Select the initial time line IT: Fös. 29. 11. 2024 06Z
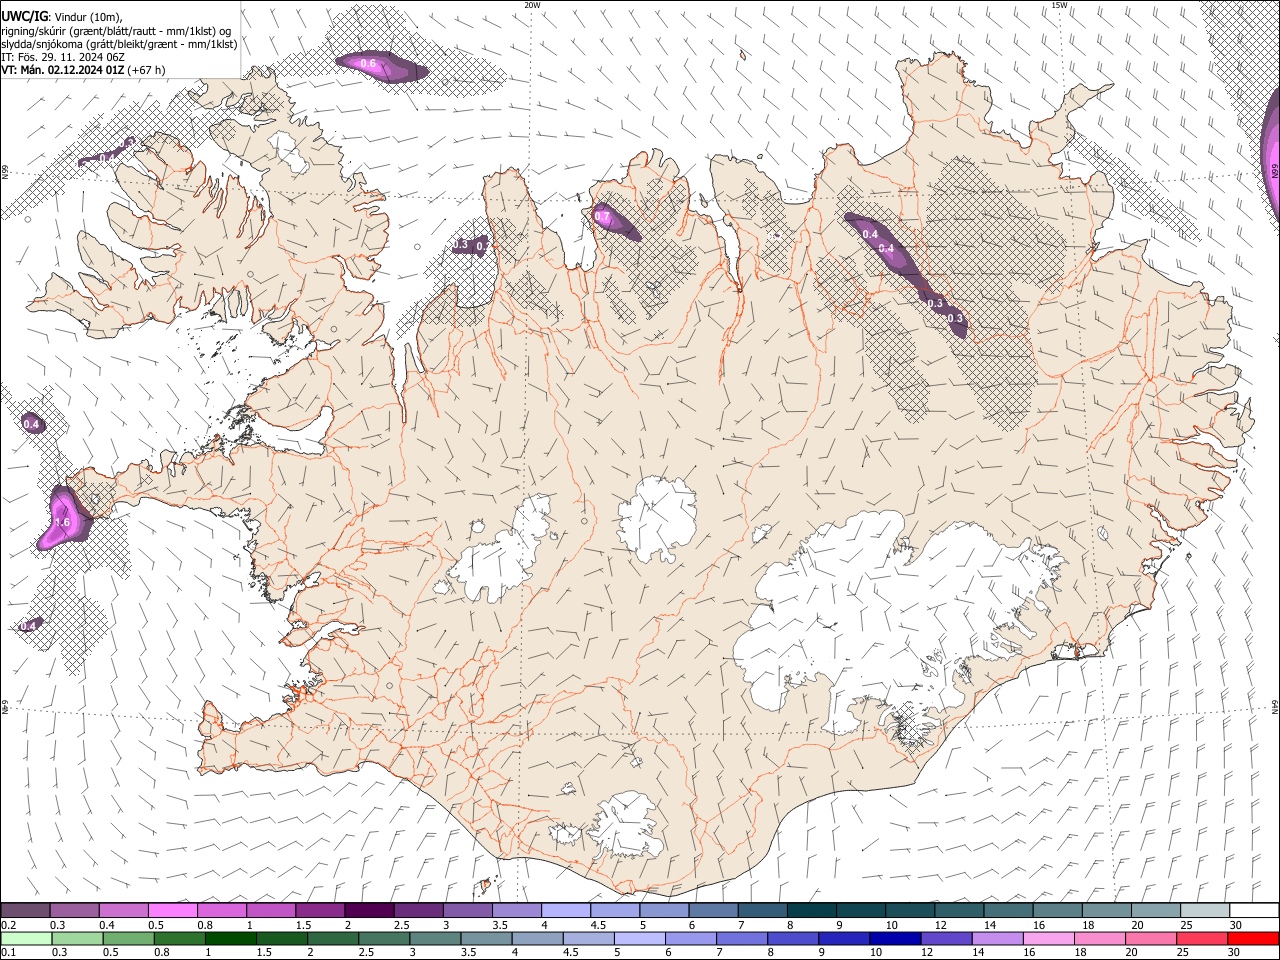The width and height of the screenshot is (1280, 960). tap(63, 57)
